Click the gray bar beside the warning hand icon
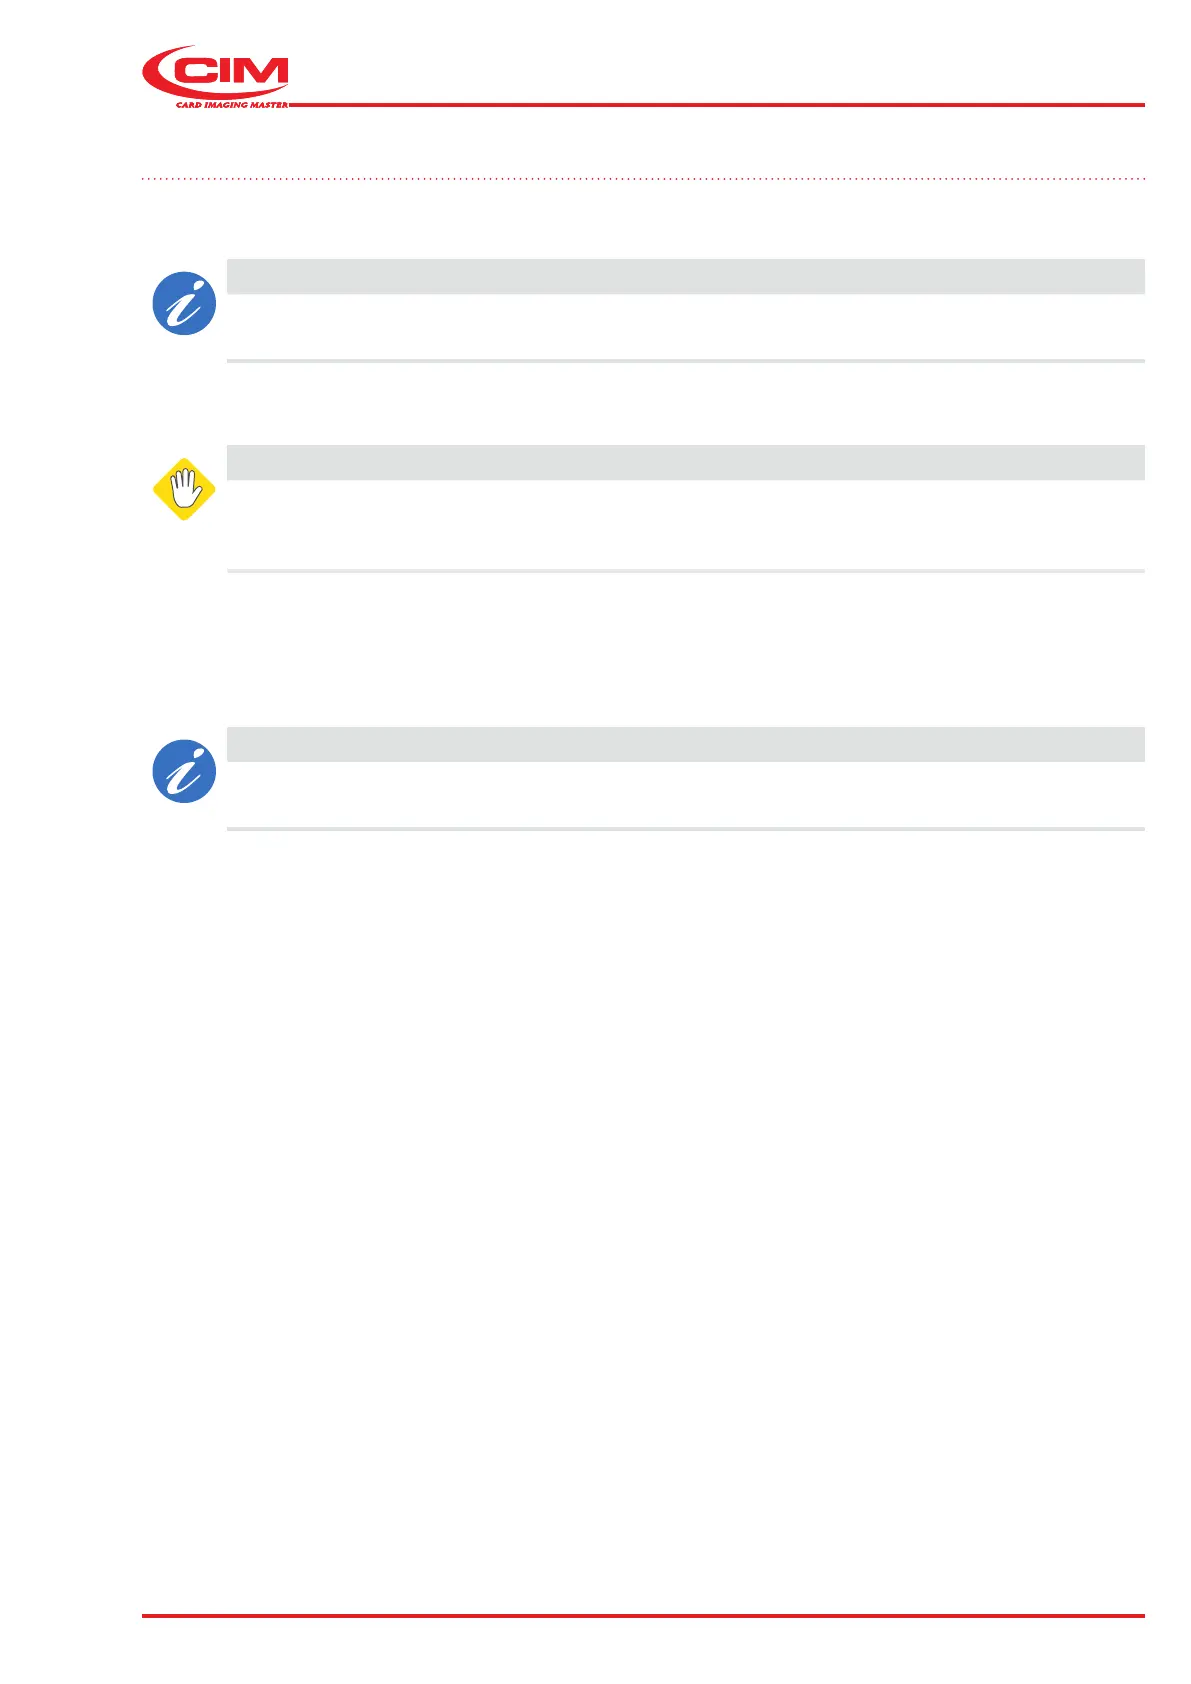Screen dimensions: 1191x1684 [685, 462]
